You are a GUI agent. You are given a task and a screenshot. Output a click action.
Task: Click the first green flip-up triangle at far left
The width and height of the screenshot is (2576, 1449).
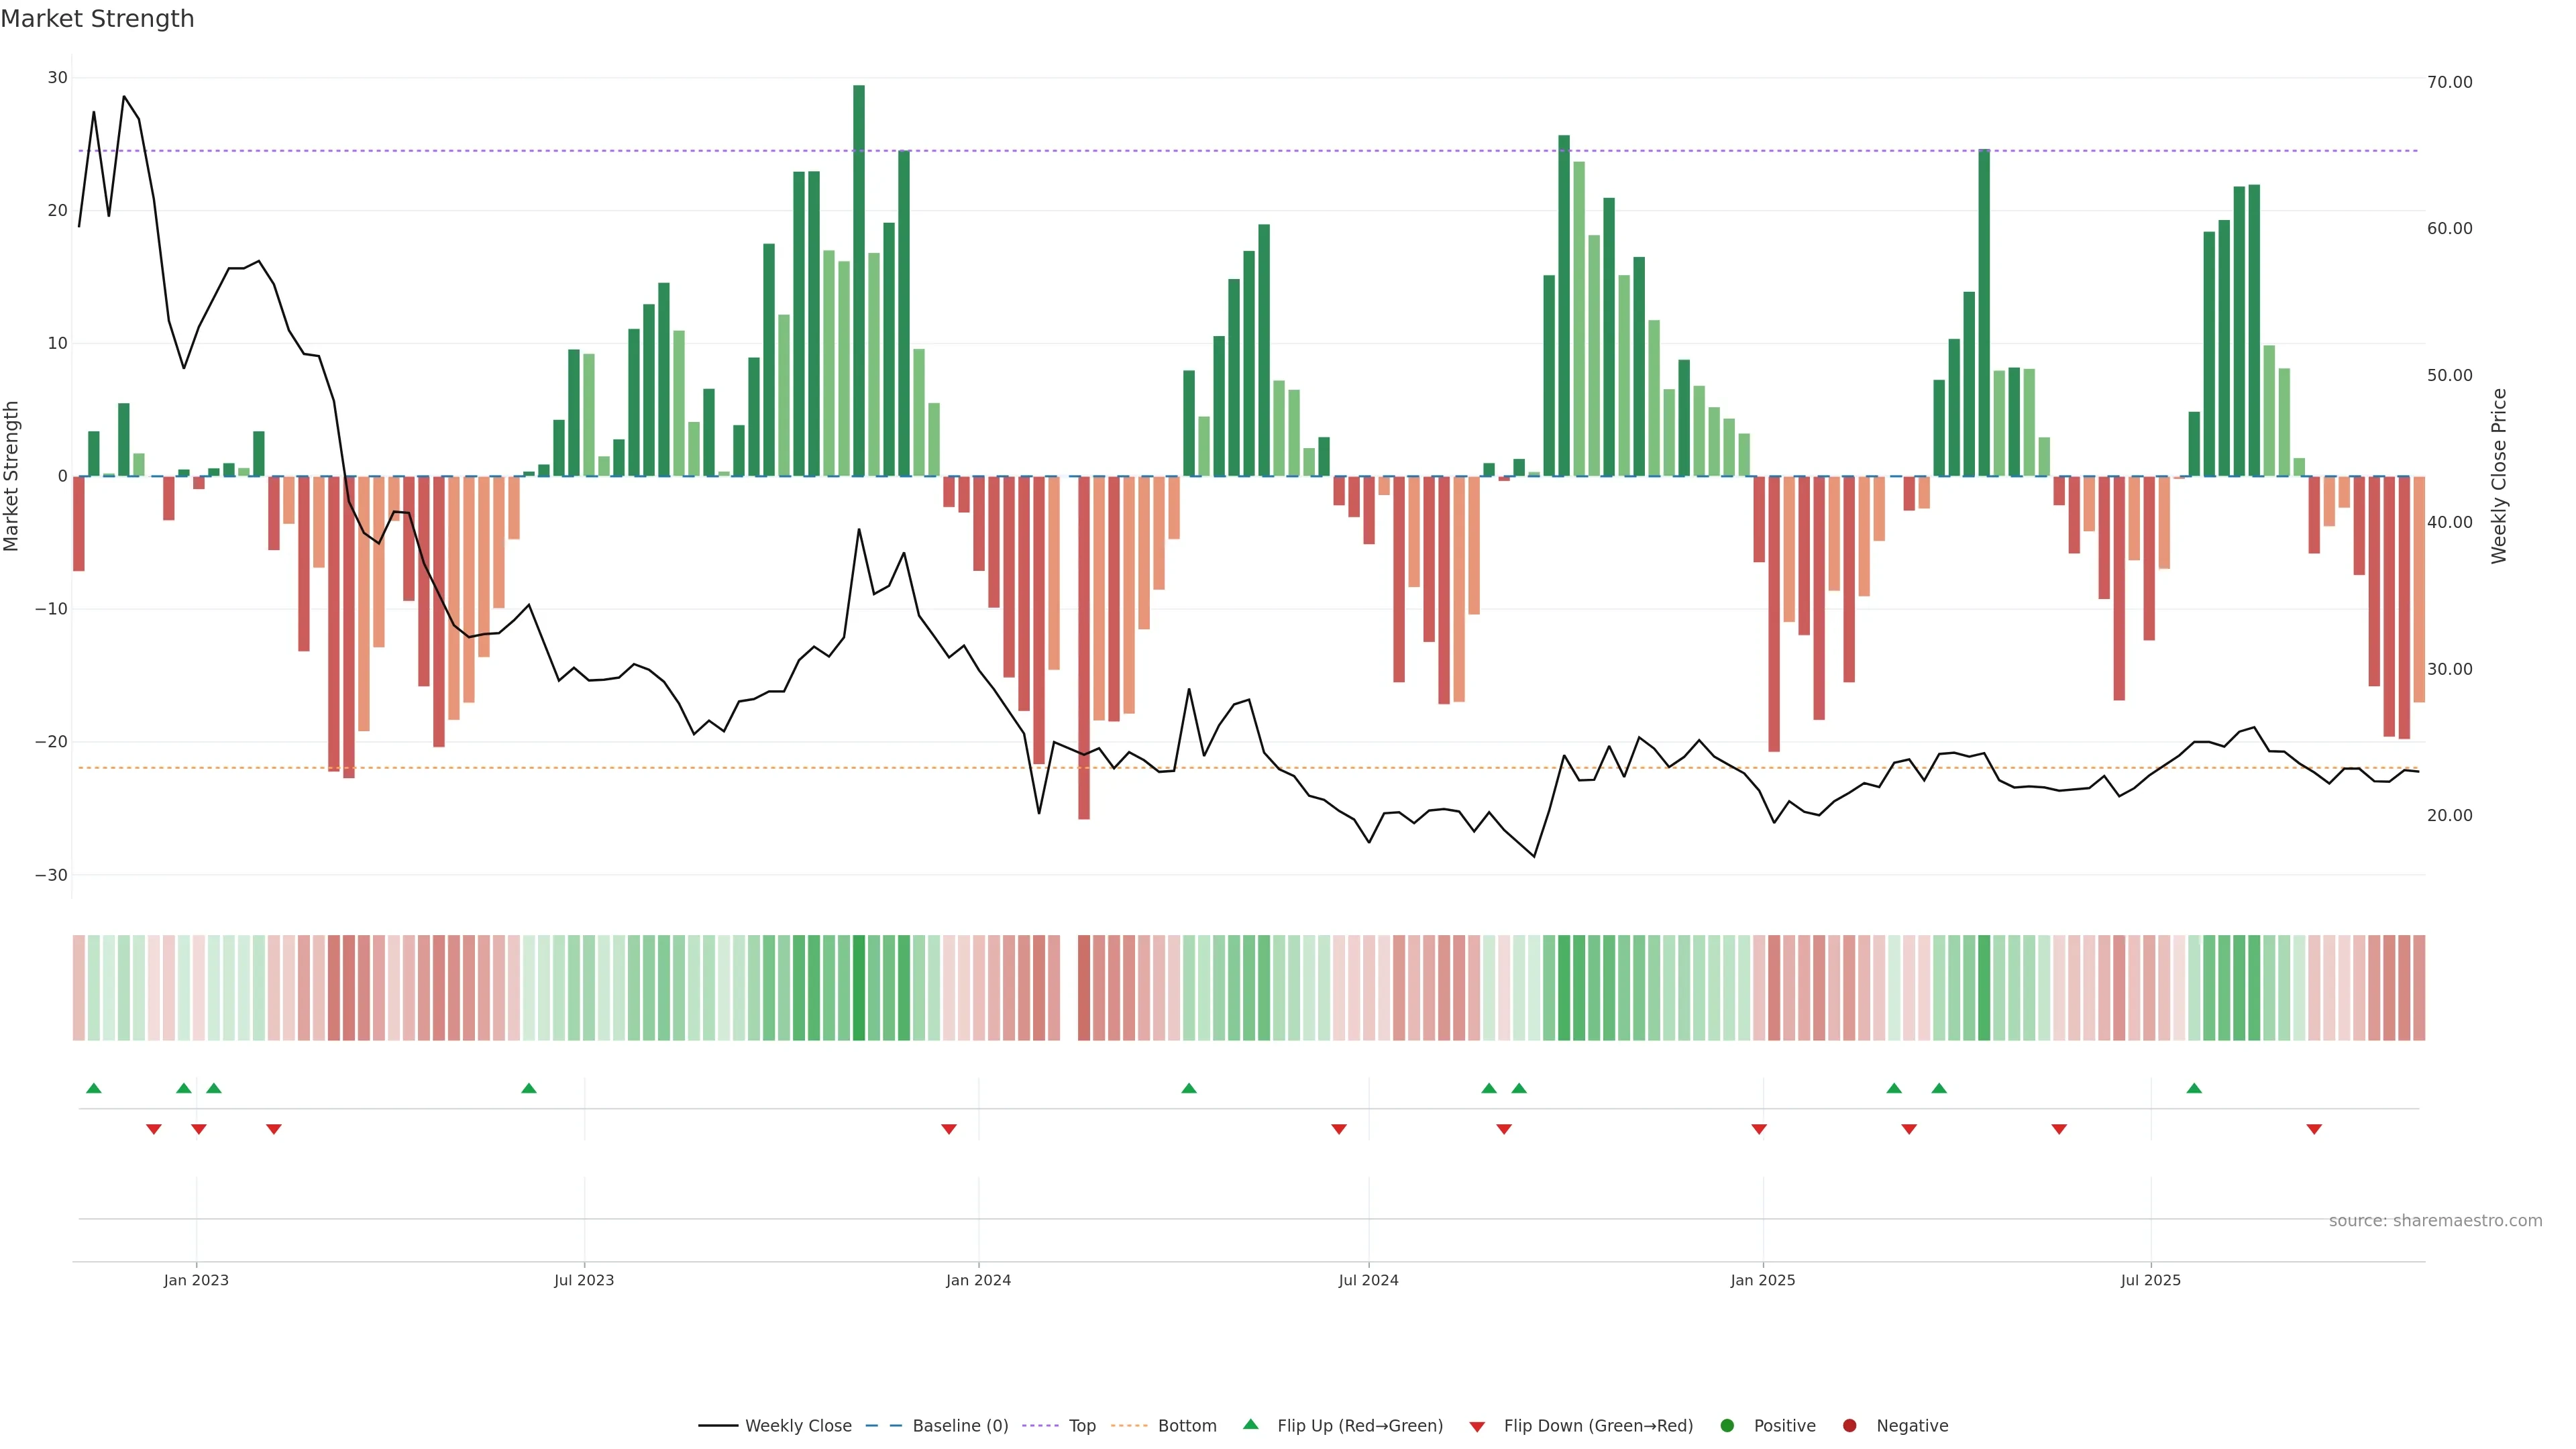[94, 1088]
